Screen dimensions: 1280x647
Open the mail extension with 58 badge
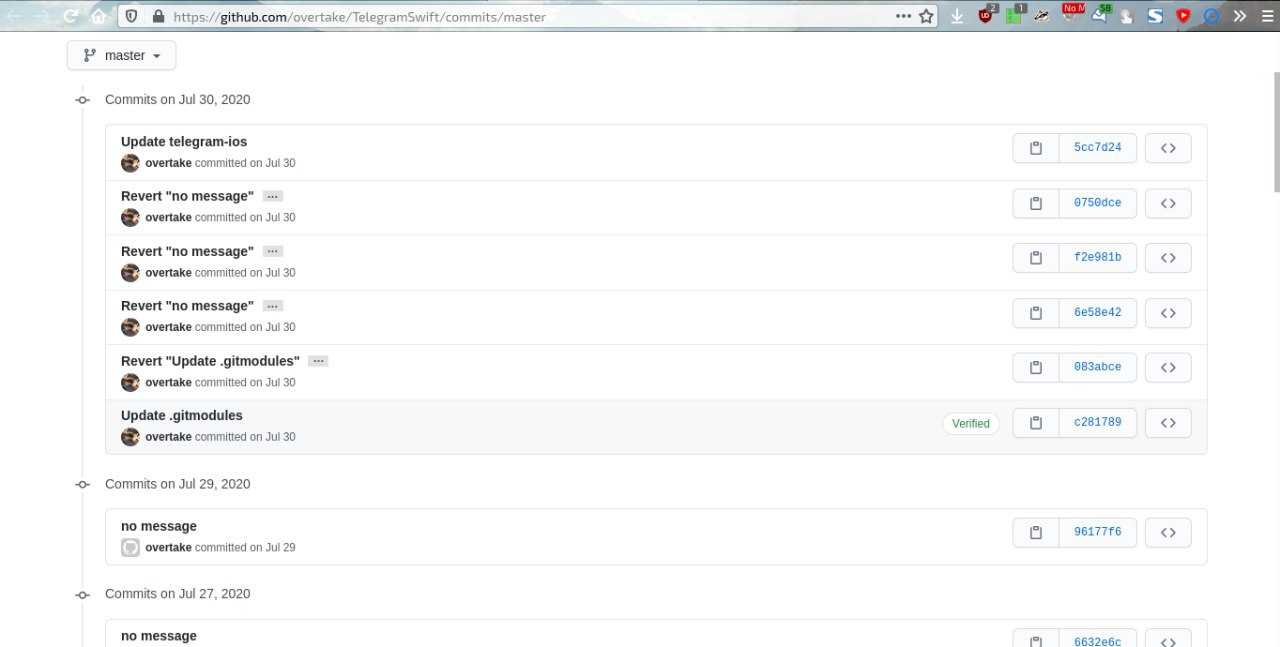pyautogui.click(x=1100, y=15)
